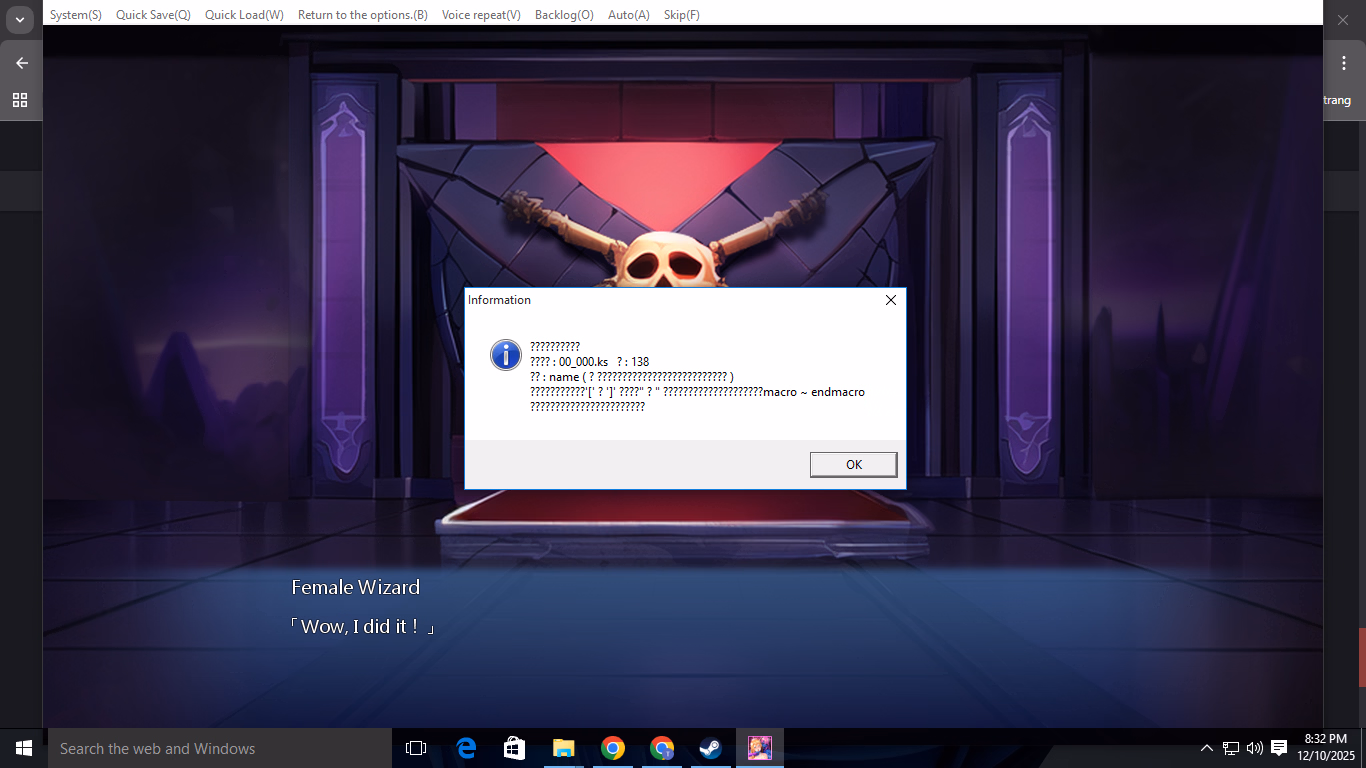Click the 'name (' error line text

[632, 376]
